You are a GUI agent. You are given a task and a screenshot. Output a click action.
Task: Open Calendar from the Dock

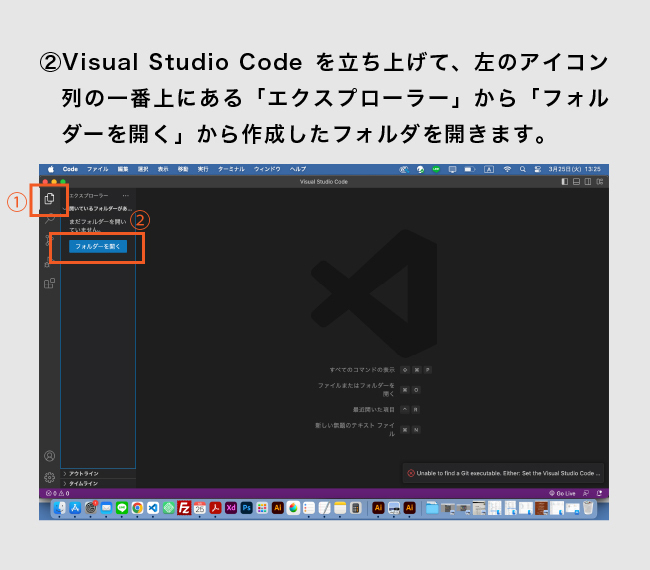coord(200,507)
